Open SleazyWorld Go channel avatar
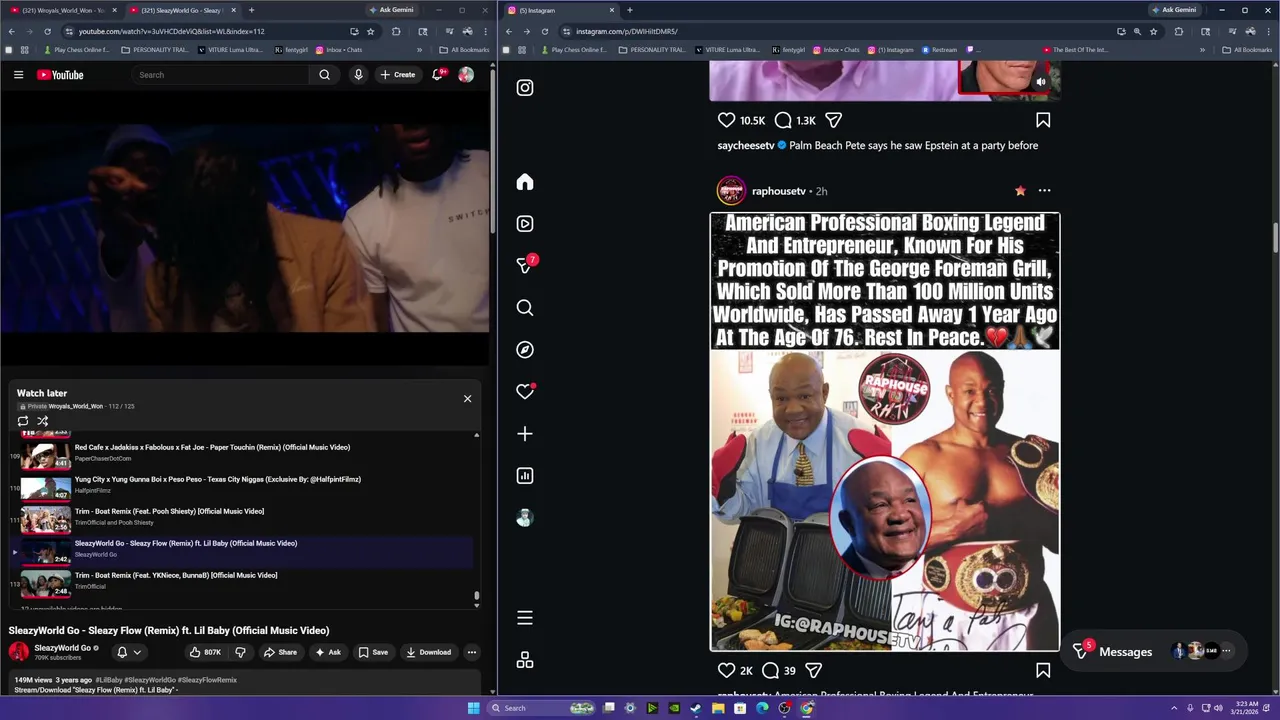This screenshot has width=1280, height=720. (x=19, y=652)
